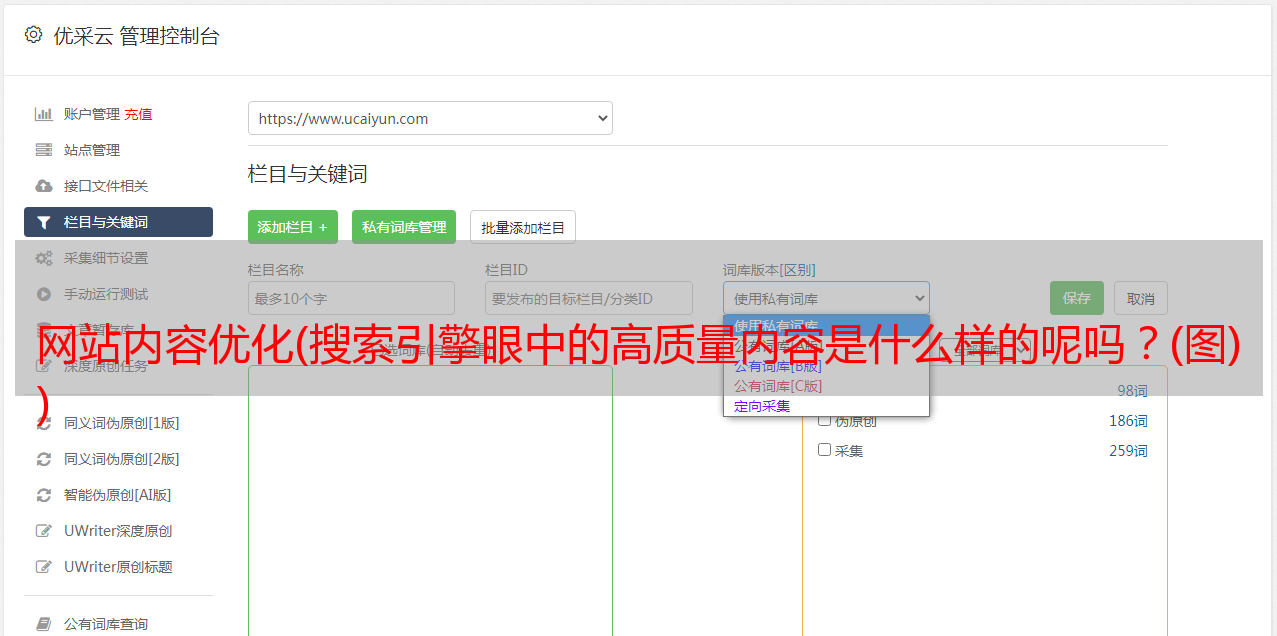The image size is (1277, 636).
Task: Click the filter icon for 栏目与关键词
Action: pos(43,222)
